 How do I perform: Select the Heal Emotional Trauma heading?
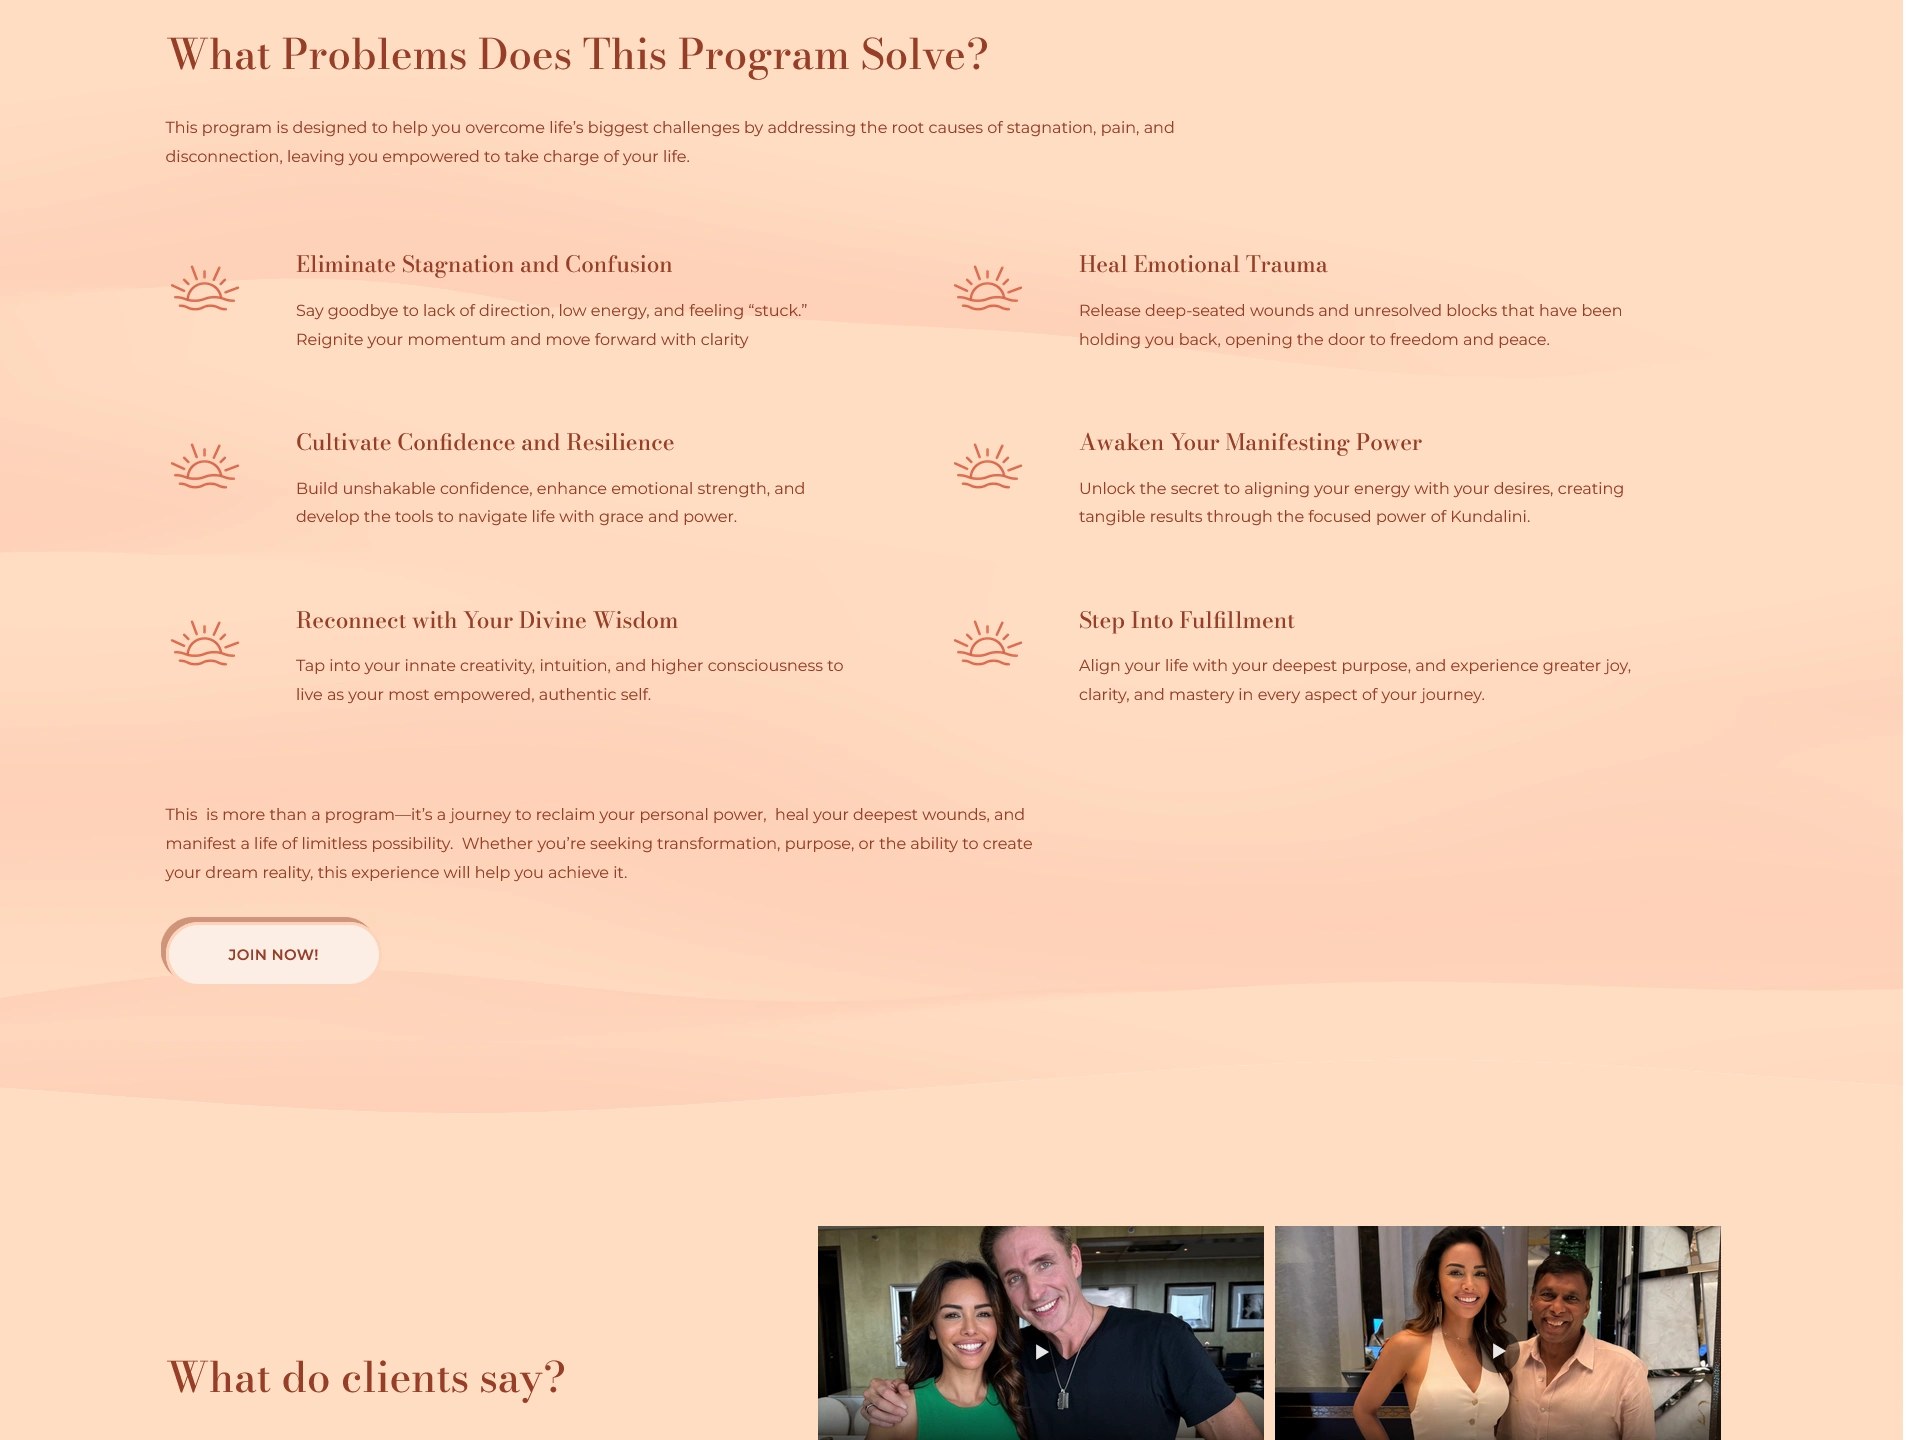[x=1203, y=265]
